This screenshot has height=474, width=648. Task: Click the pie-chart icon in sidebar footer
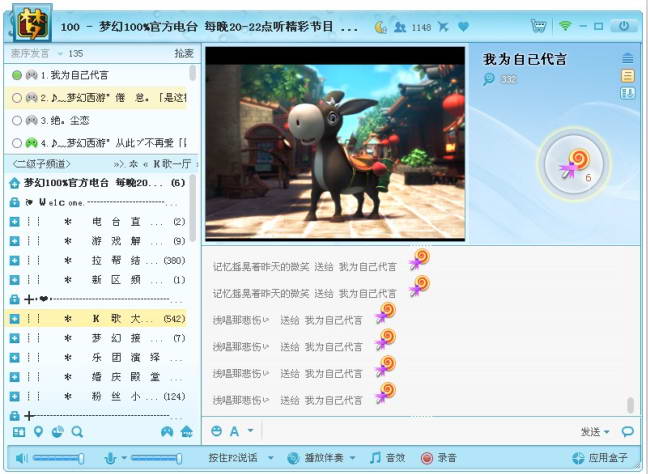coord(57,432)
